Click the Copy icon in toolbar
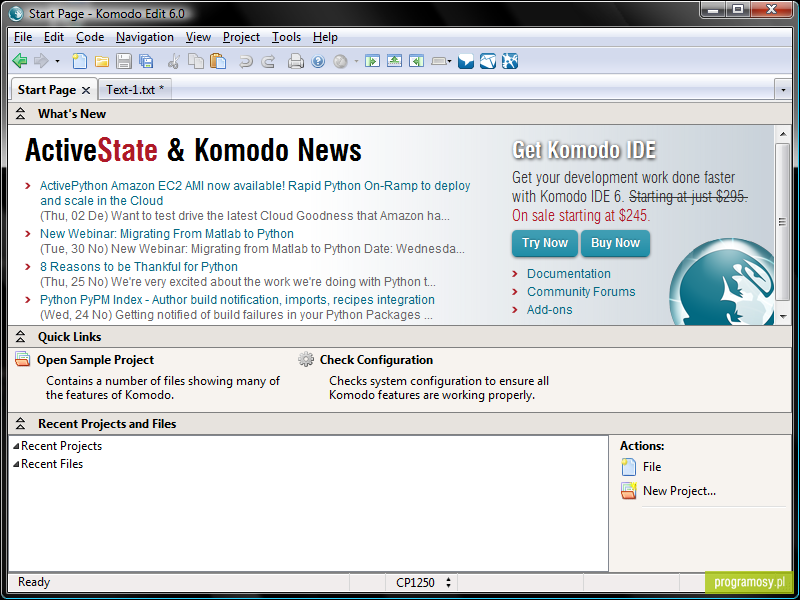 196,61
